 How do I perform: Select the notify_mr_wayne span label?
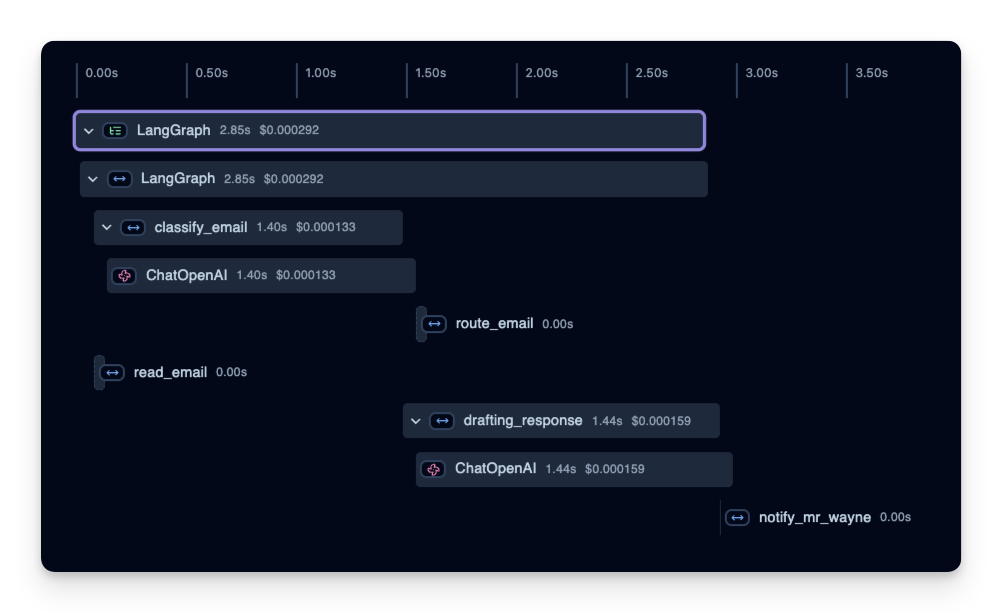coord(814,518)
